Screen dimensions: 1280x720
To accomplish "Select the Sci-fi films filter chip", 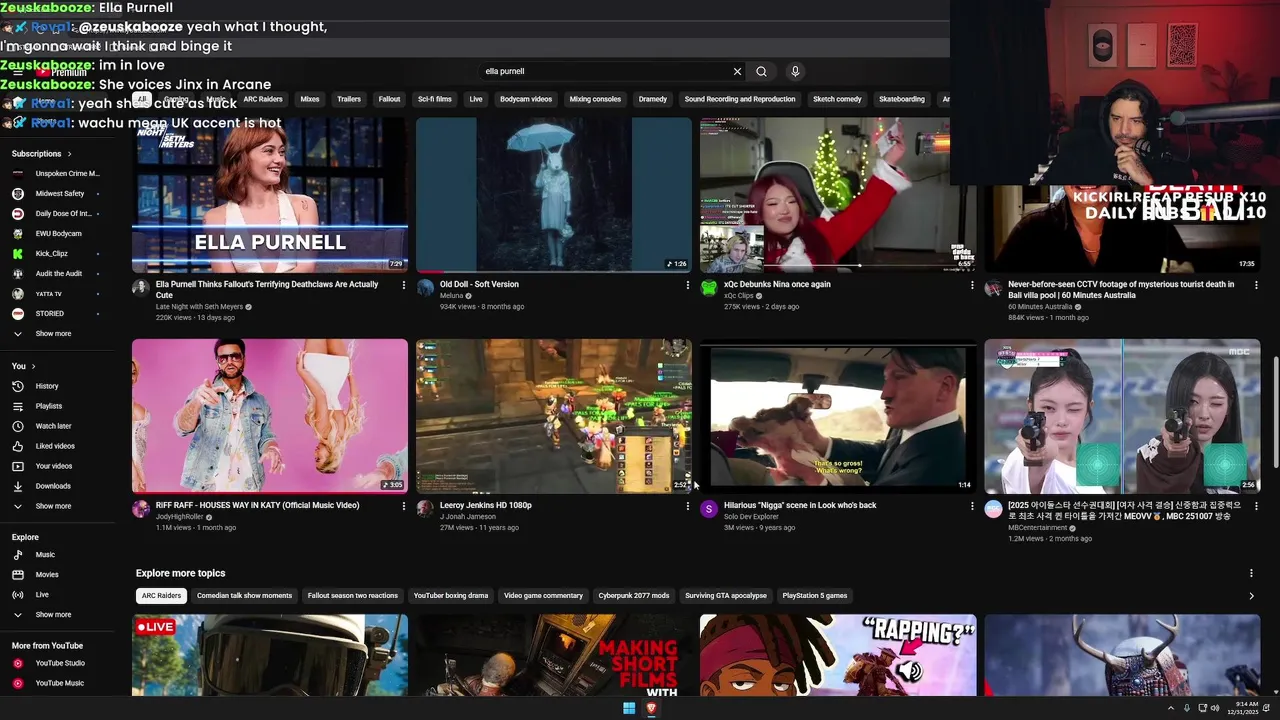I will coord(435,99).
